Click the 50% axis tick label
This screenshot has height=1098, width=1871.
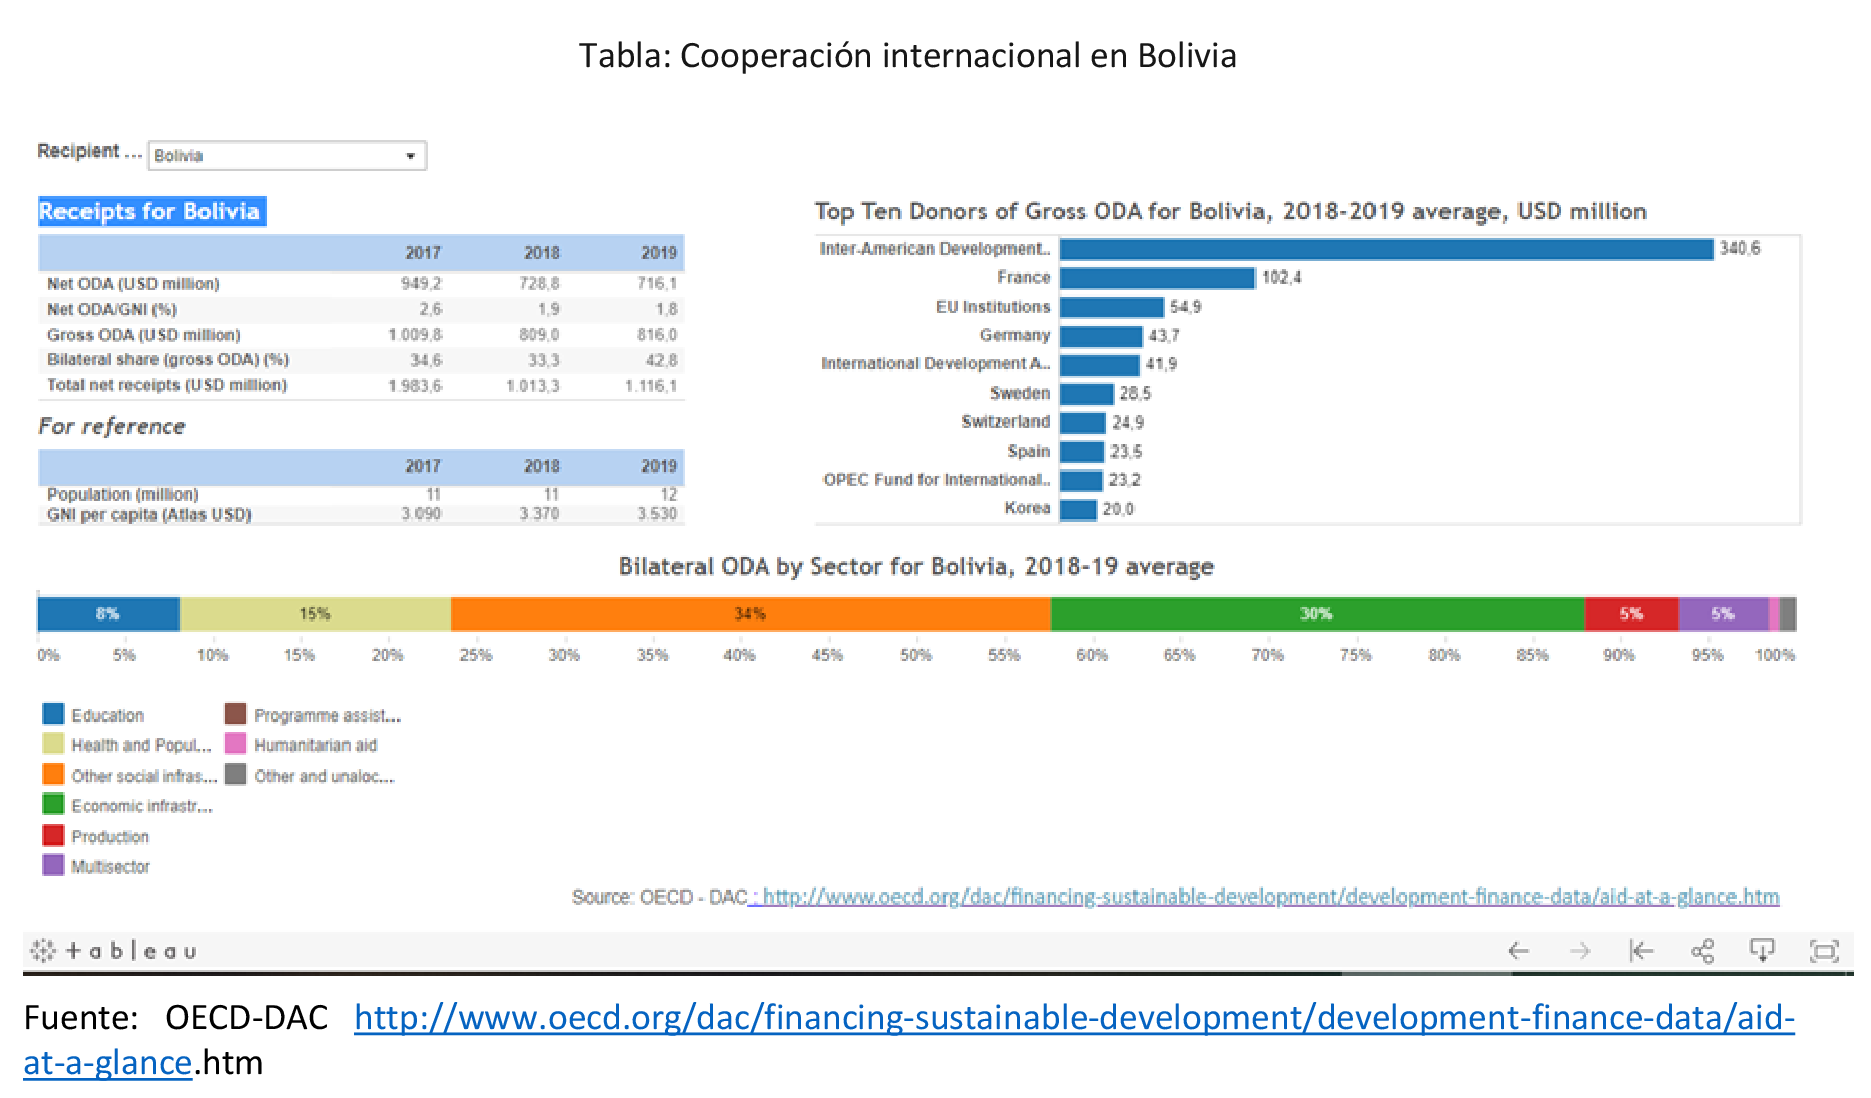point(915,655)
